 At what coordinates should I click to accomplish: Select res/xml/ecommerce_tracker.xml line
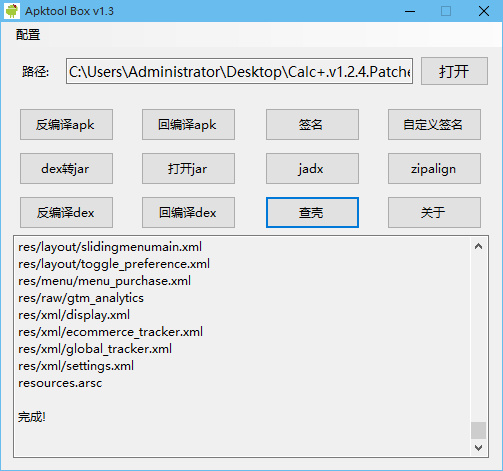[x=110, y=332]
